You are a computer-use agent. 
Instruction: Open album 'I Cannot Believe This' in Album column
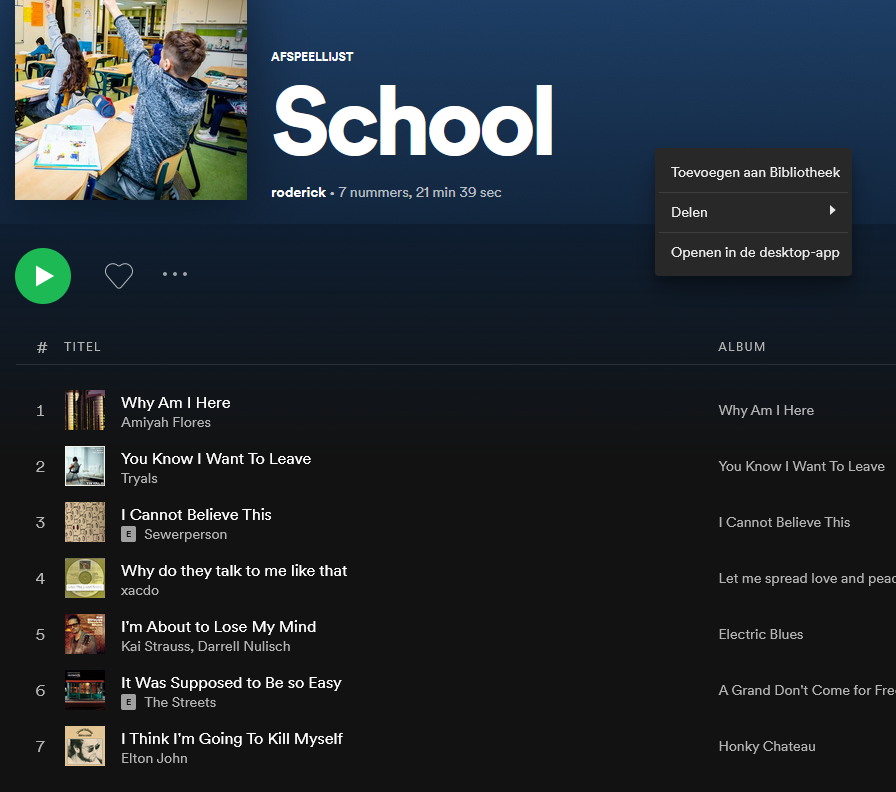[x=784, y=522]
